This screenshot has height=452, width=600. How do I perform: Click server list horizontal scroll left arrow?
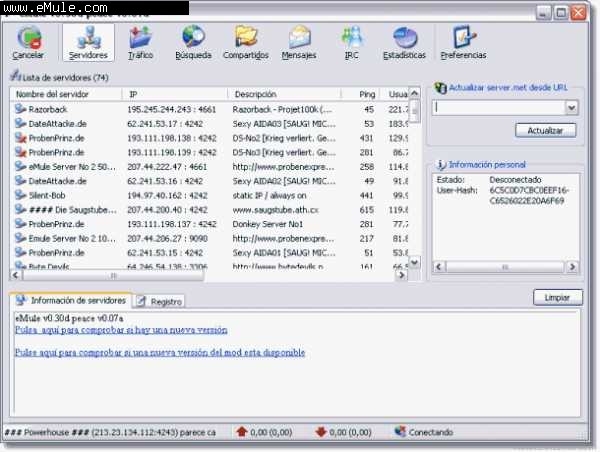point(15,275)
